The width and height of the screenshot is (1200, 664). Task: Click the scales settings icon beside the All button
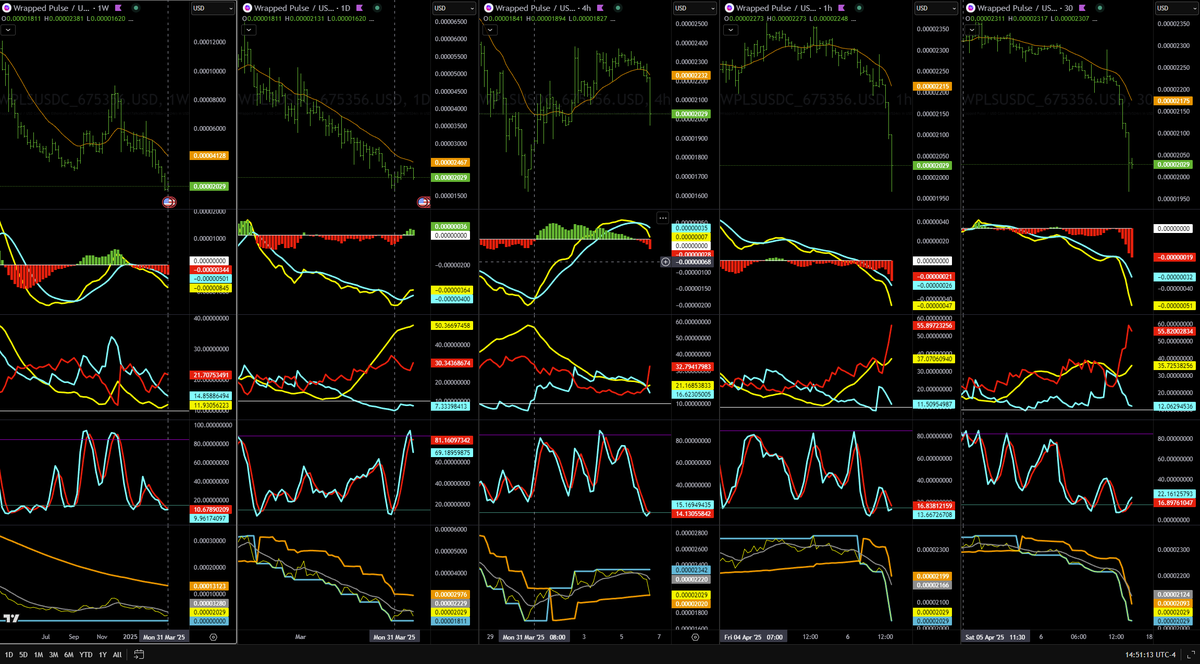pyautogui.click(x=138, y=654)
